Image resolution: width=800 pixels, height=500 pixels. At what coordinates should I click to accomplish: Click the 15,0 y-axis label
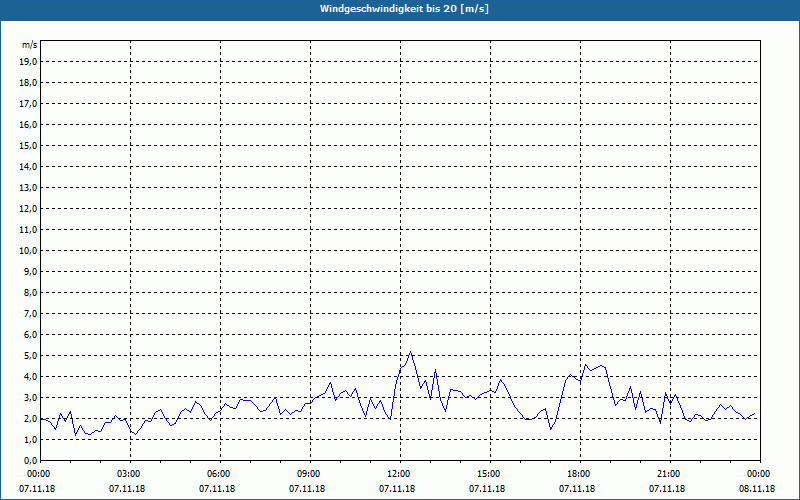[29, 145]
